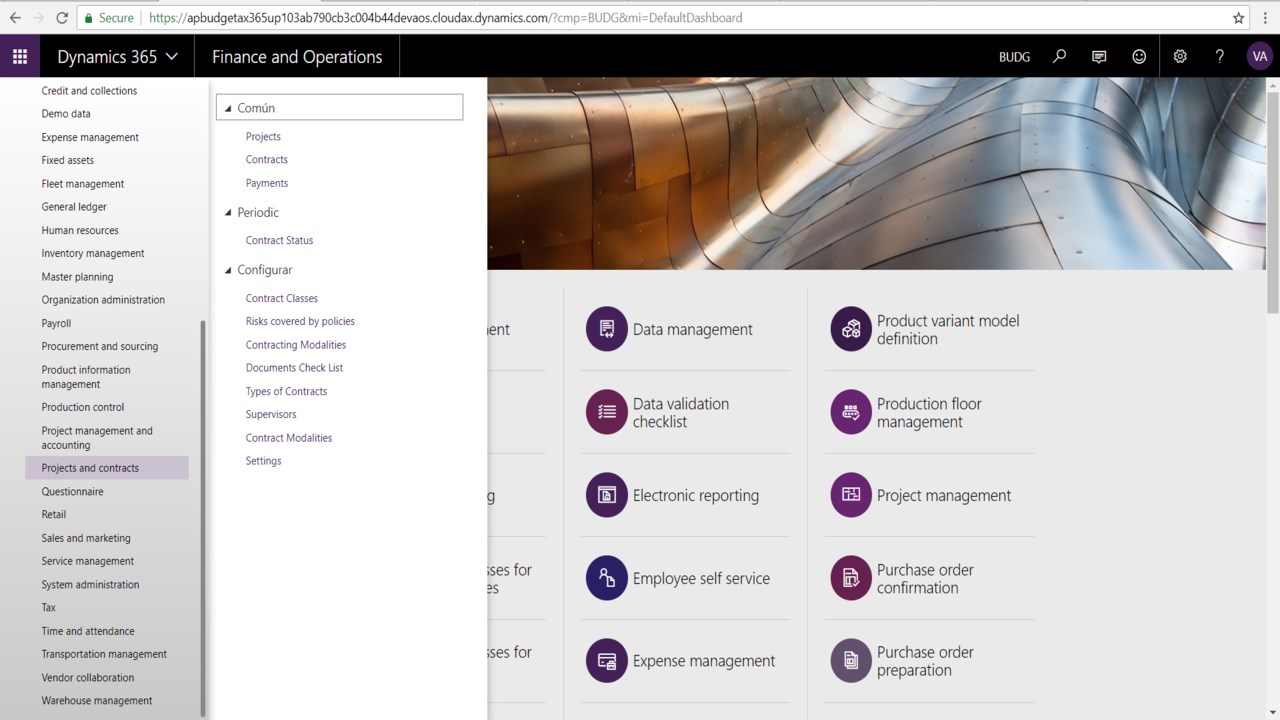
Task: Open the Contracting Modalities link
Action: [296, 345]
